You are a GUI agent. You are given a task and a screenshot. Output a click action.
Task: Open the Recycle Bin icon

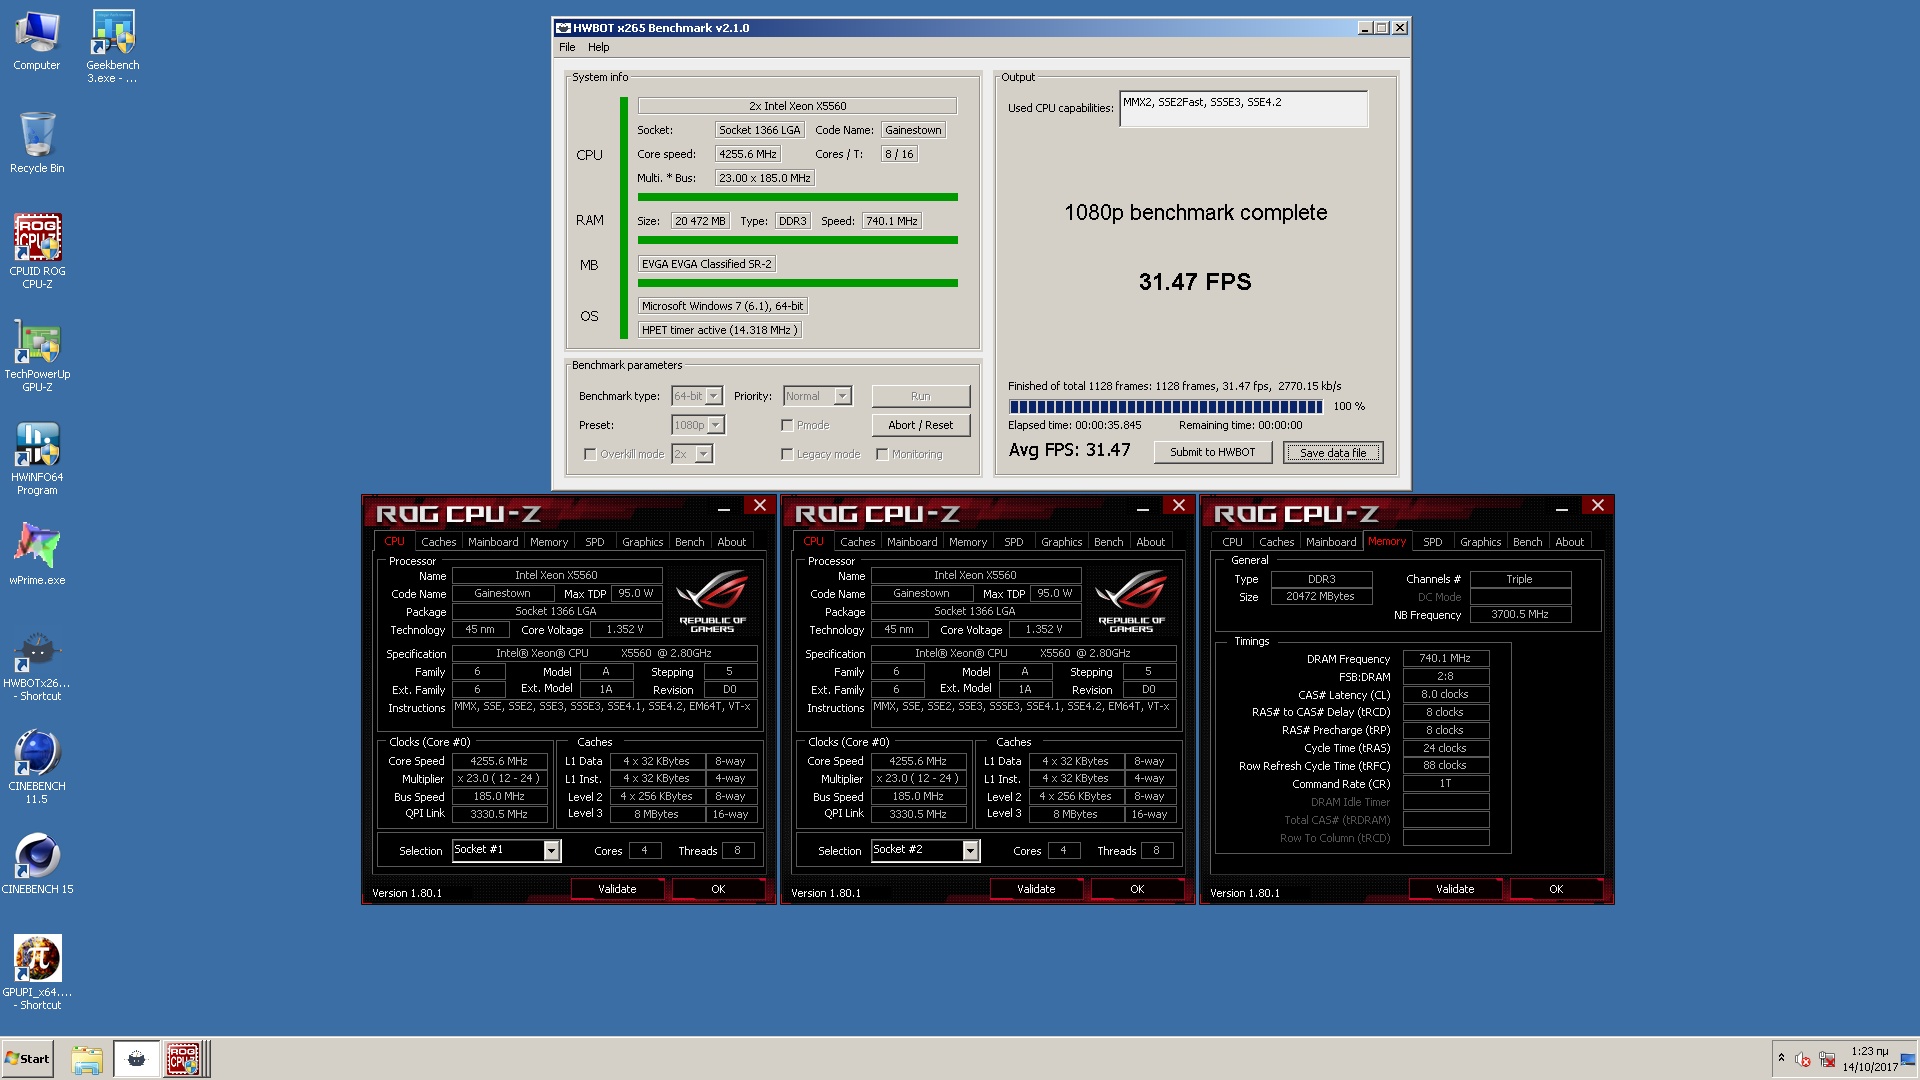coord(37,142)
